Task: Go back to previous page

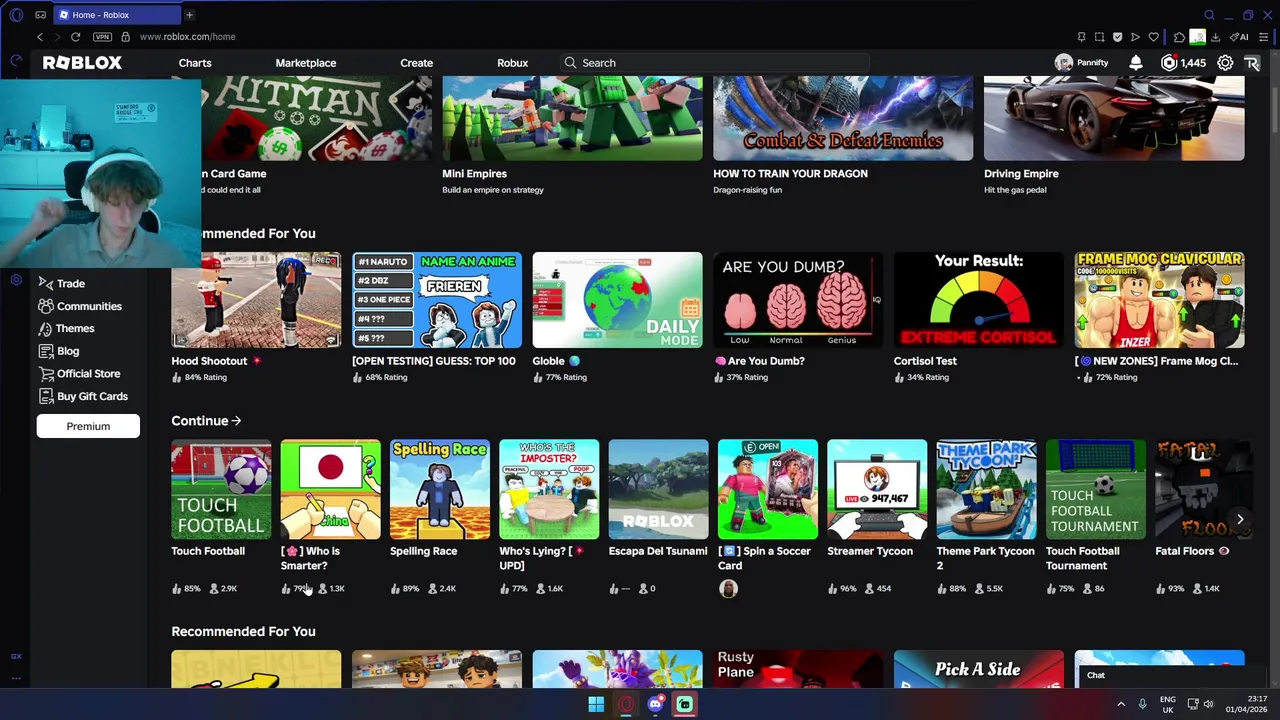Action: pyautogui.click(x=40, y=37)
